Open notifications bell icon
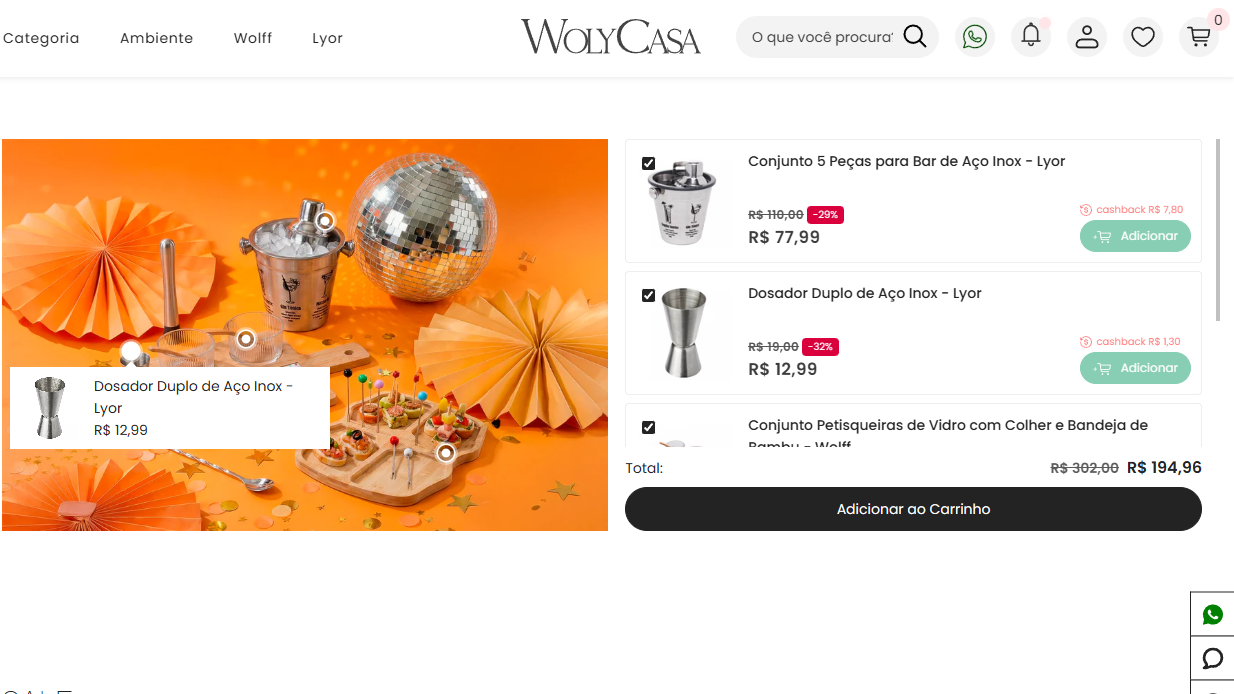 point(1031,37)
